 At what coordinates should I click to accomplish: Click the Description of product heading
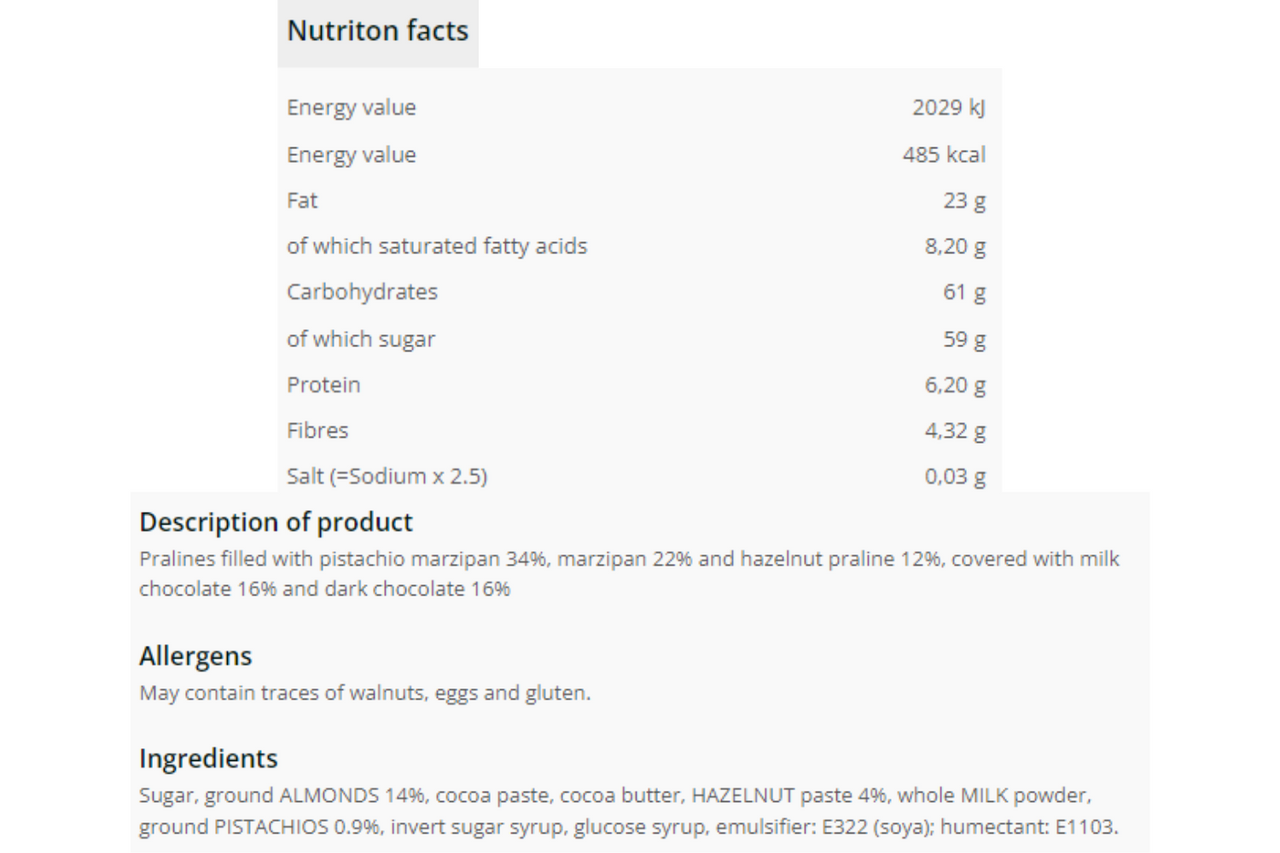coord(276,522)
